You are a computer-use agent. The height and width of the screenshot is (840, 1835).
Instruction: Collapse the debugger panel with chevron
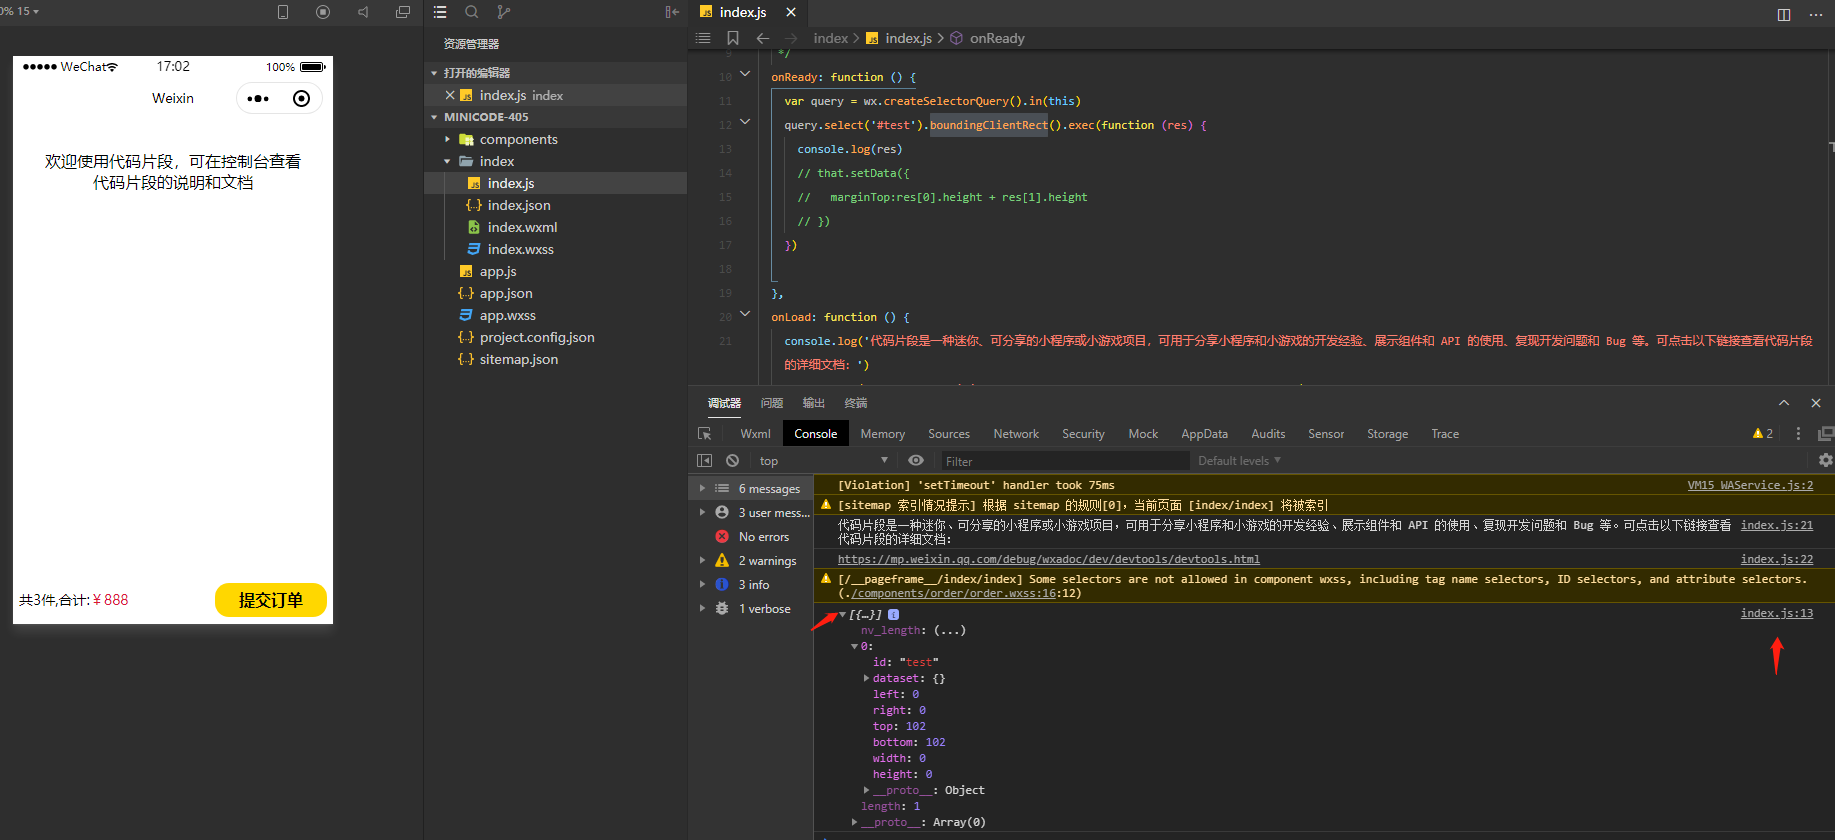1784,403
